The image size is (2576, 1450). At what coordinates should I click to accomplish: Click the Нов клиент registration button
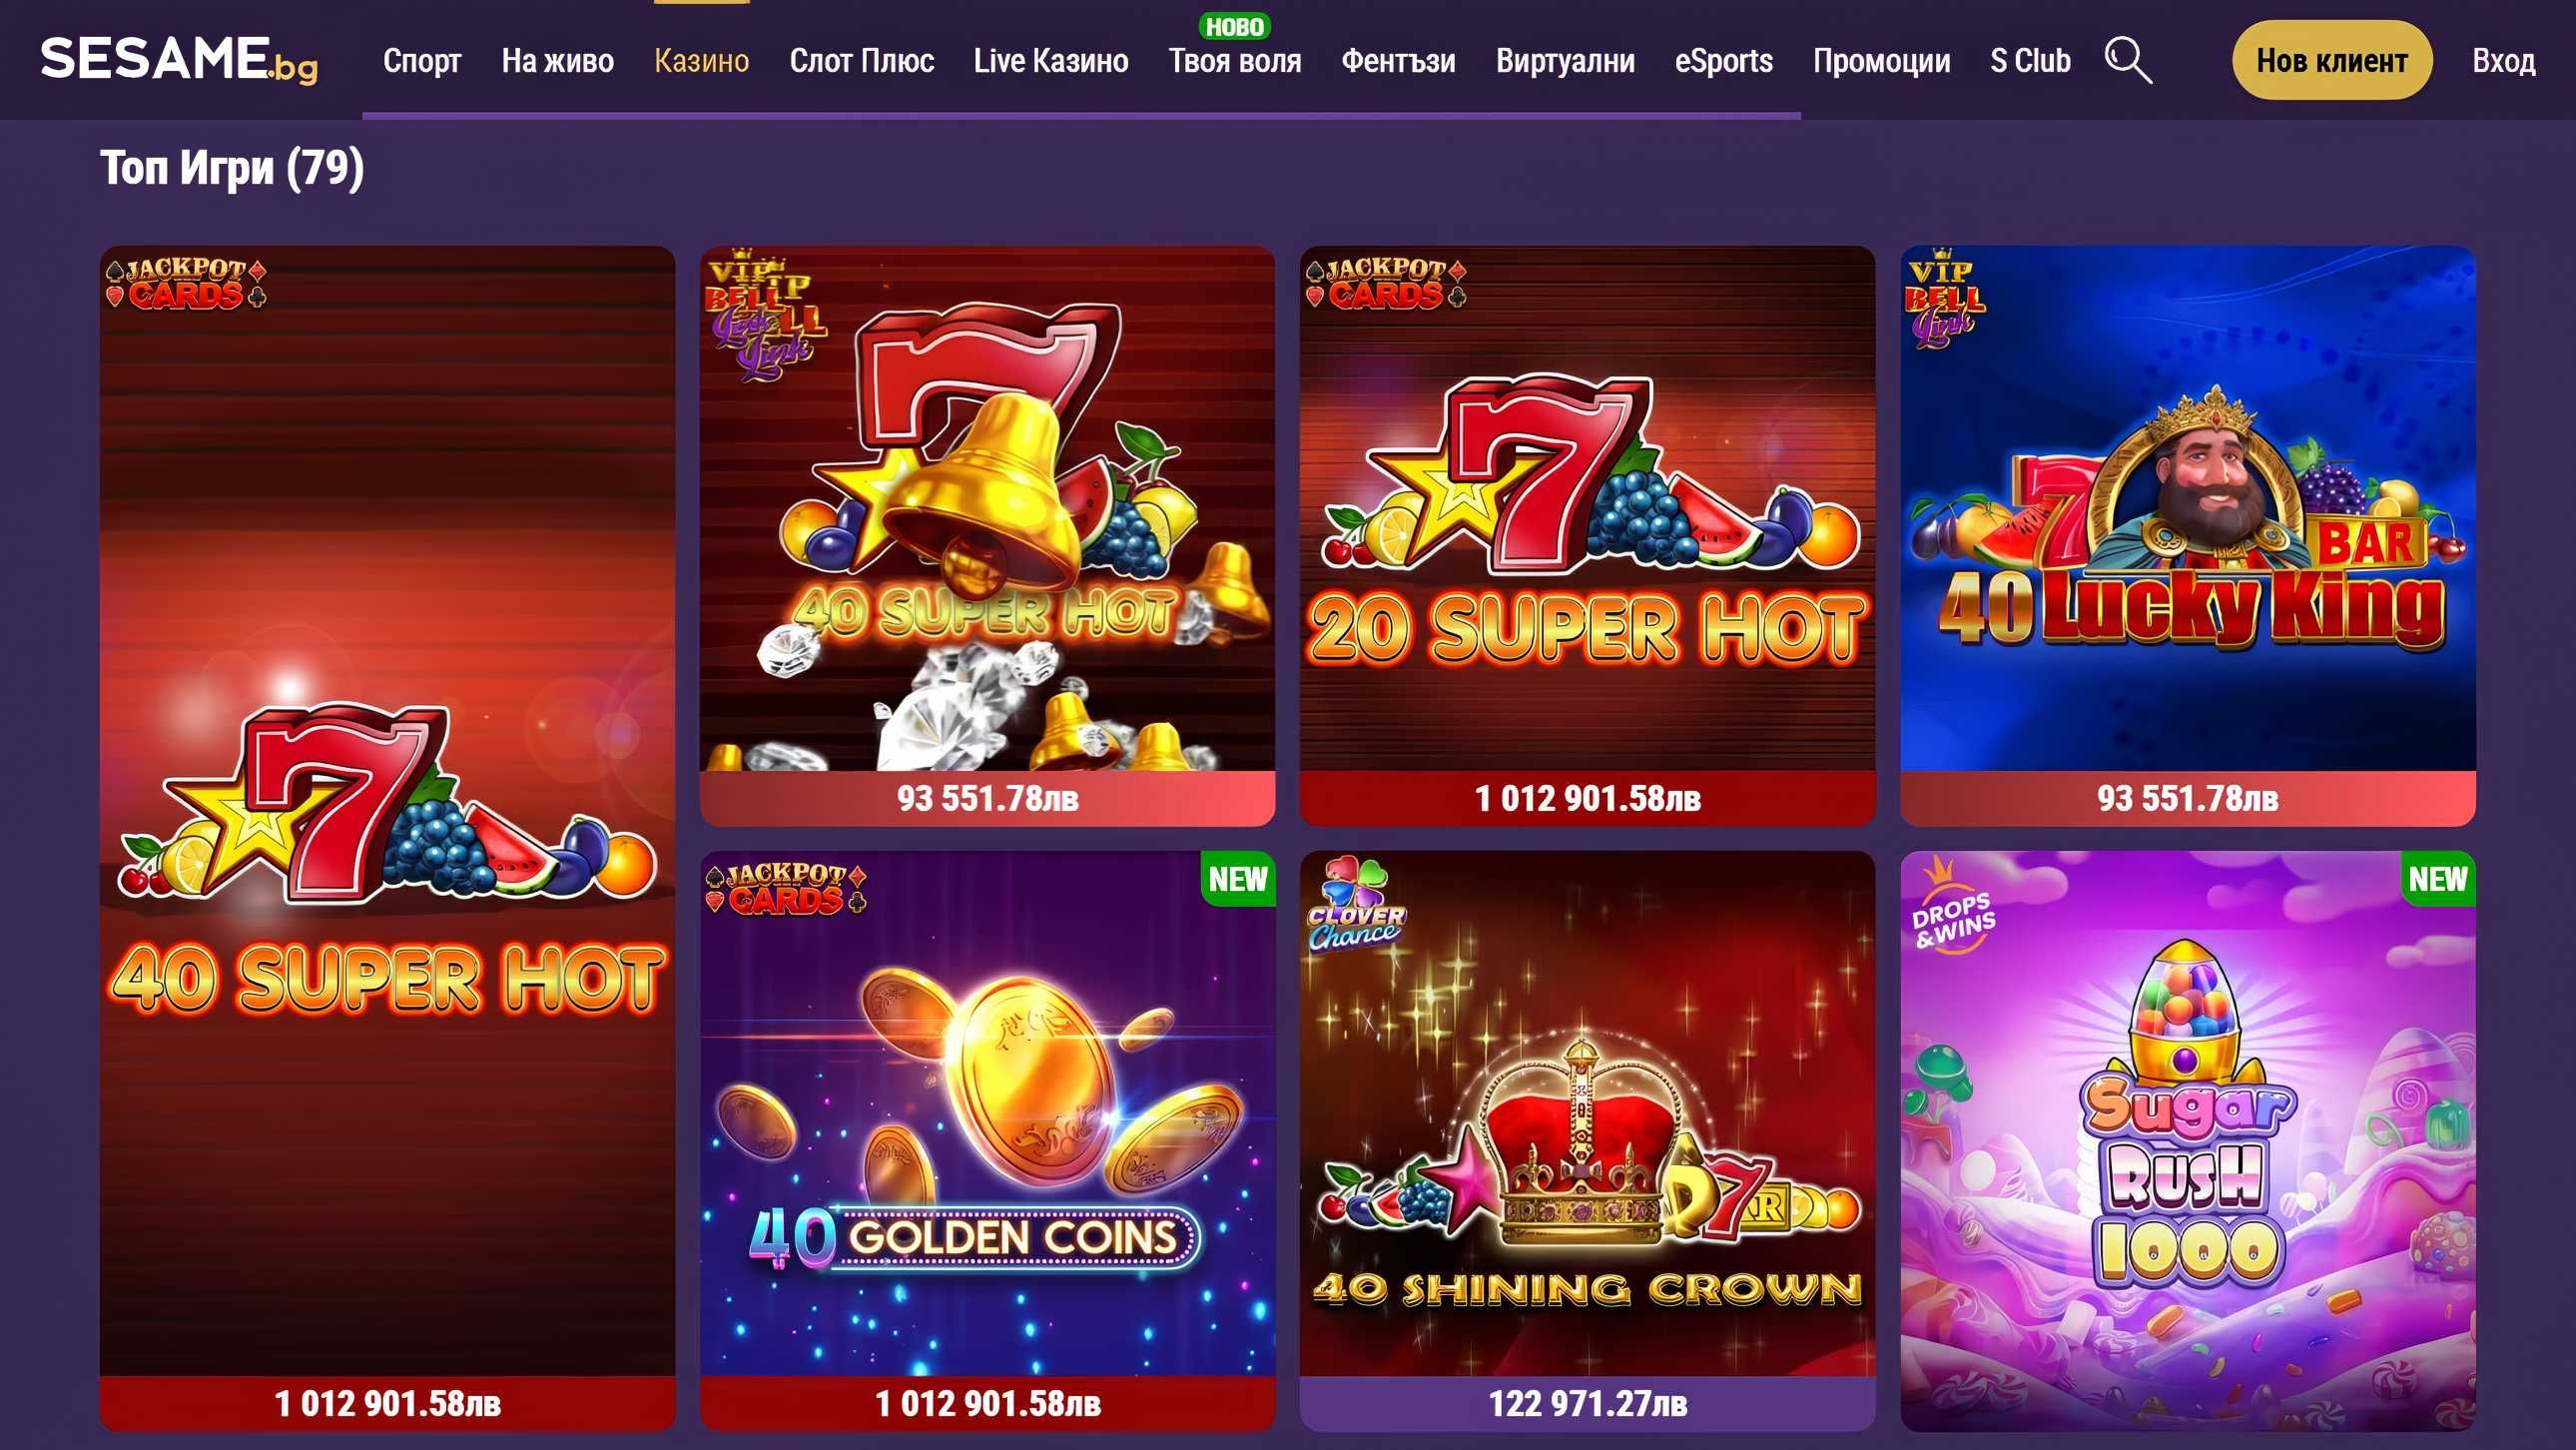point(2331,60)
